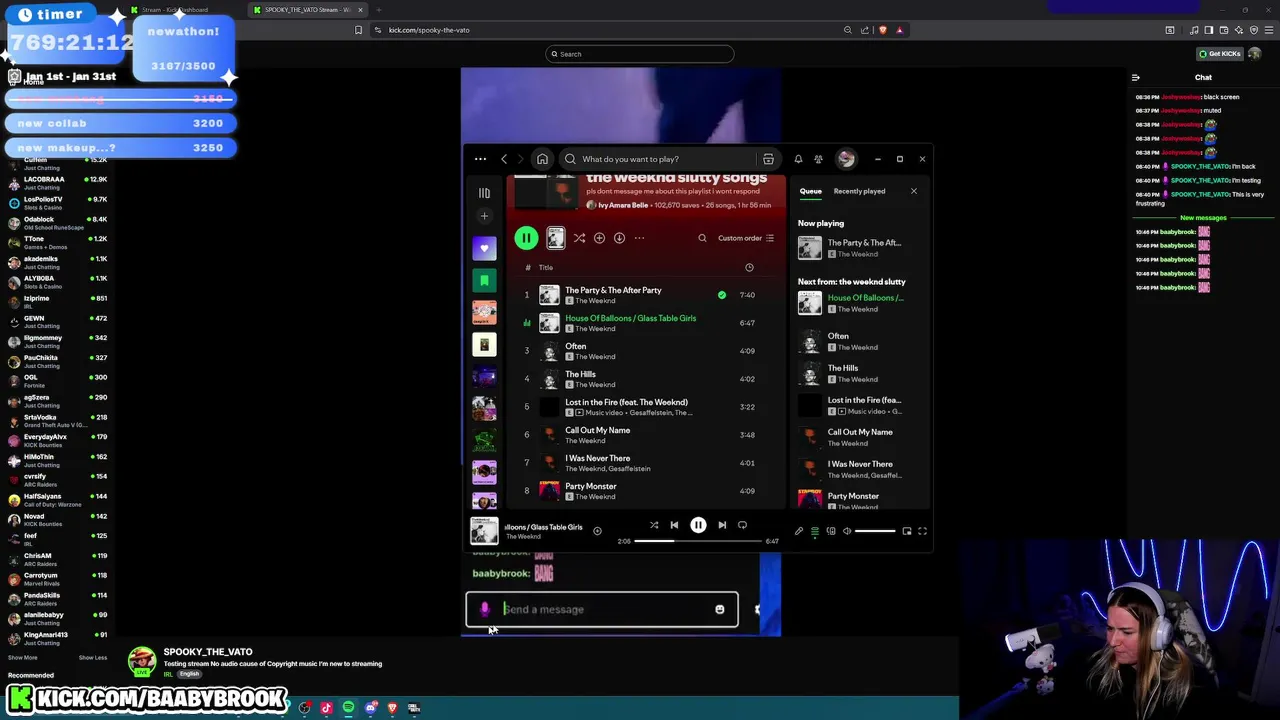Toggle saved checkmark on first track
The width and height of the screenshot is (1280, 720).
(722, 295)
